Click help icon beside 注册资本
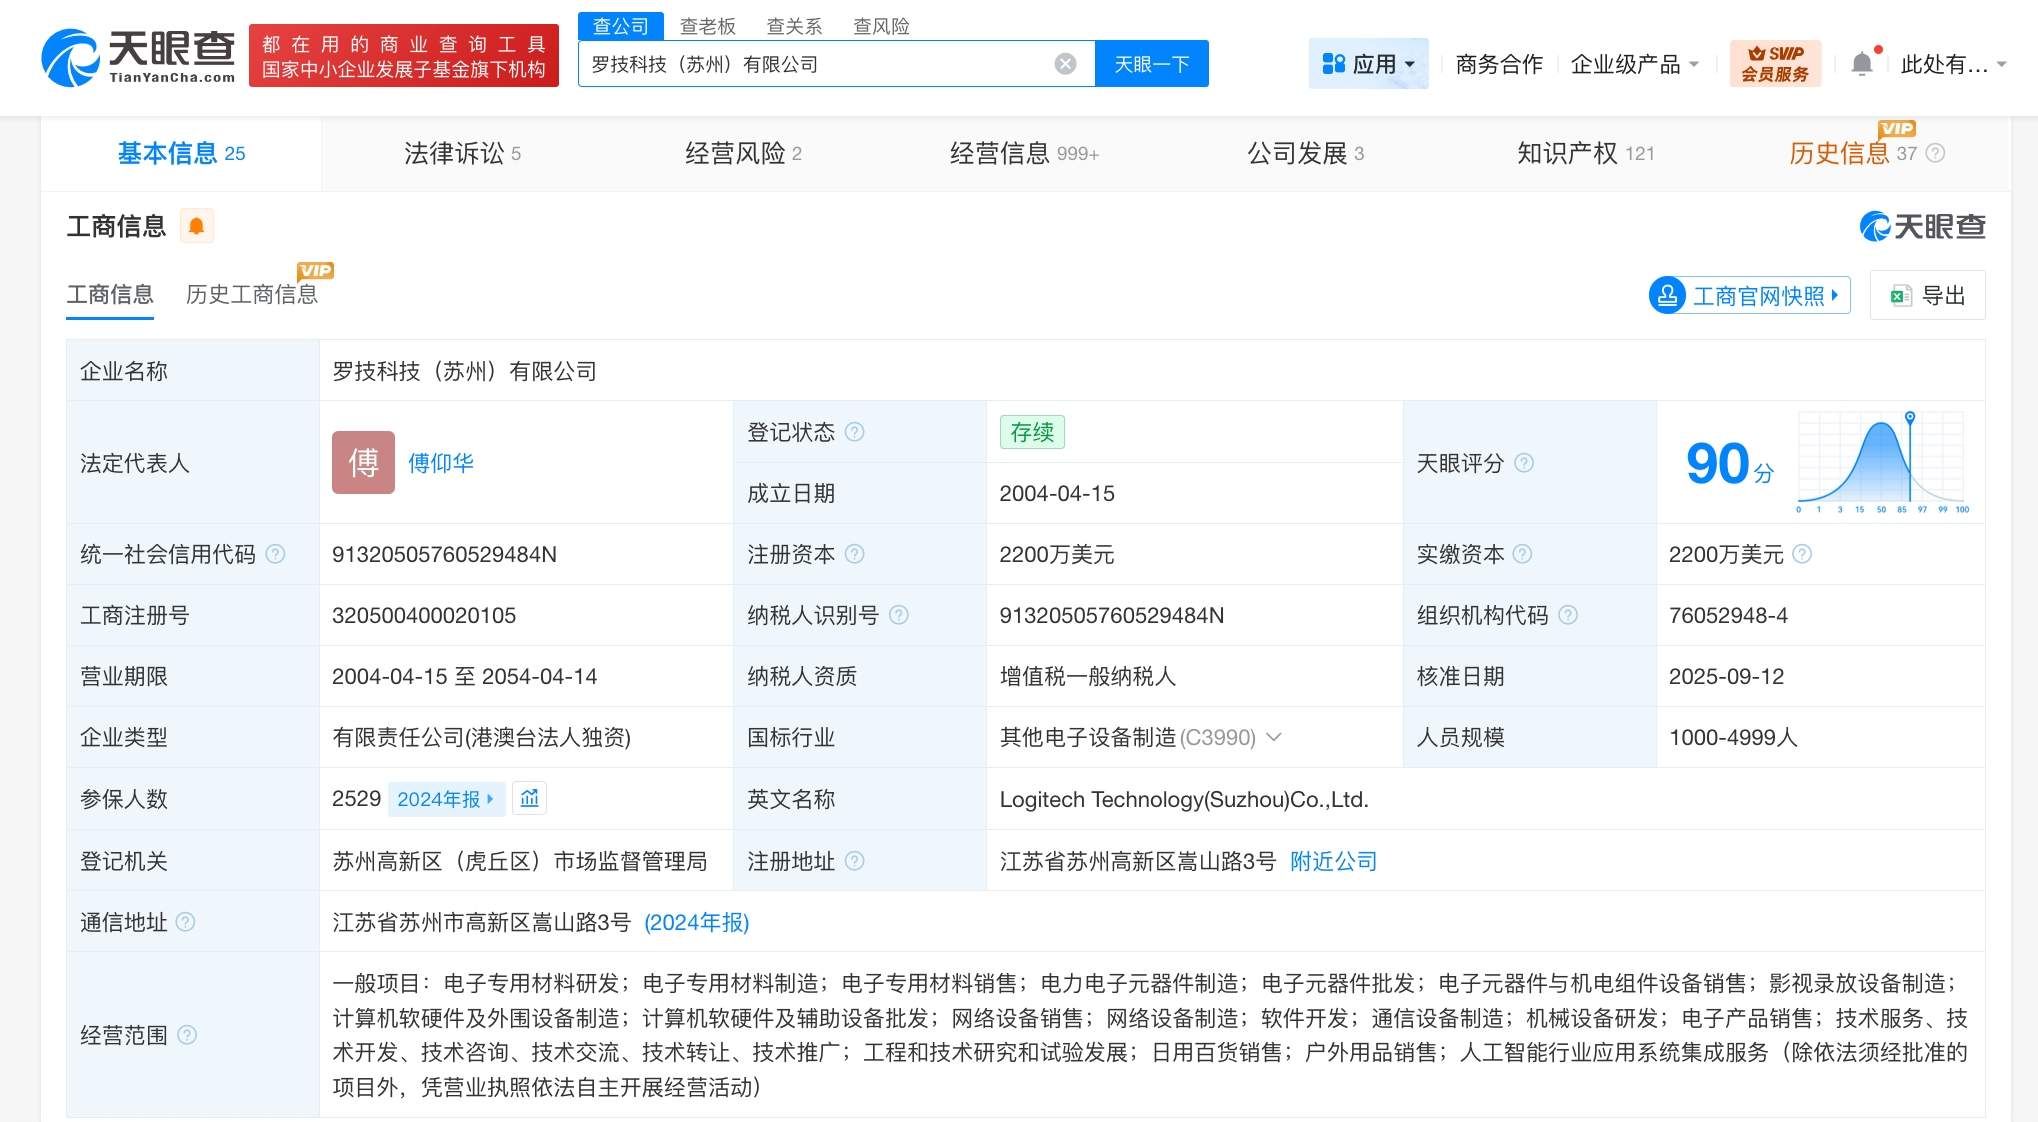Viewport: 2038px width, 1122px height. tap(855, 554)
